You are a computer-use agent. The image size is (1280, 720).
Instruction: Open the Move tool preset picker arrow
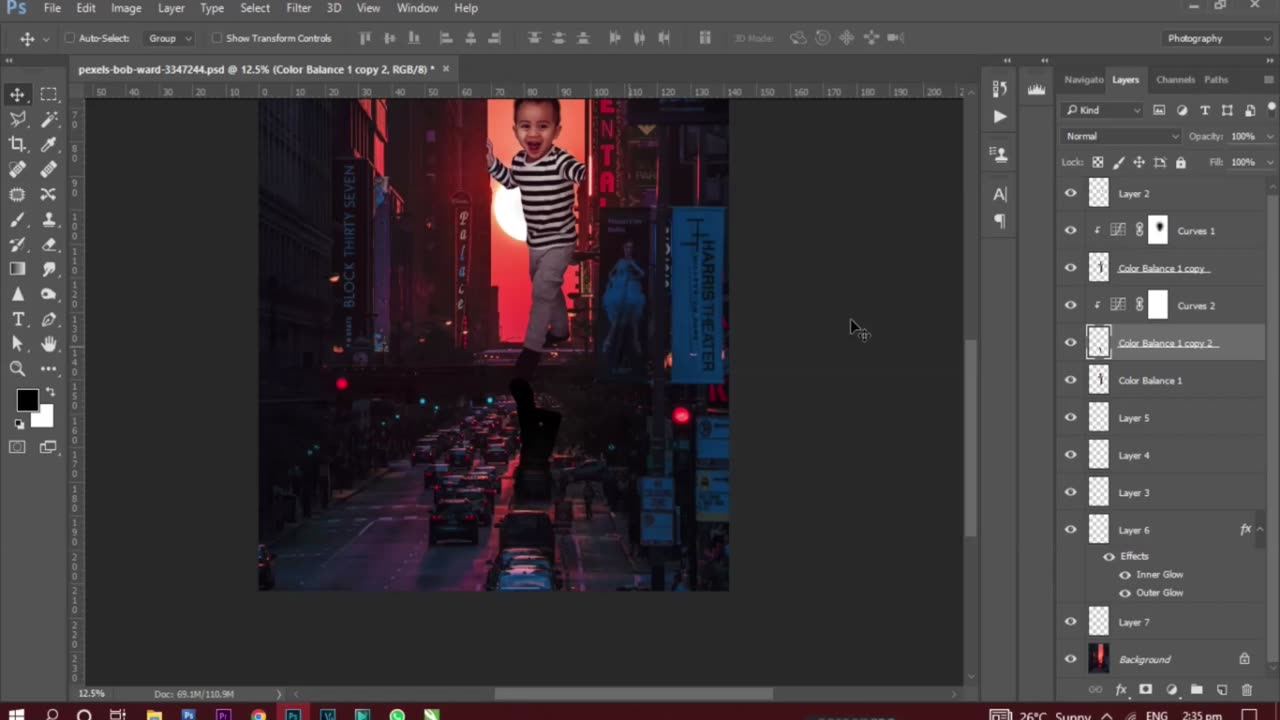tap(46, 39)
